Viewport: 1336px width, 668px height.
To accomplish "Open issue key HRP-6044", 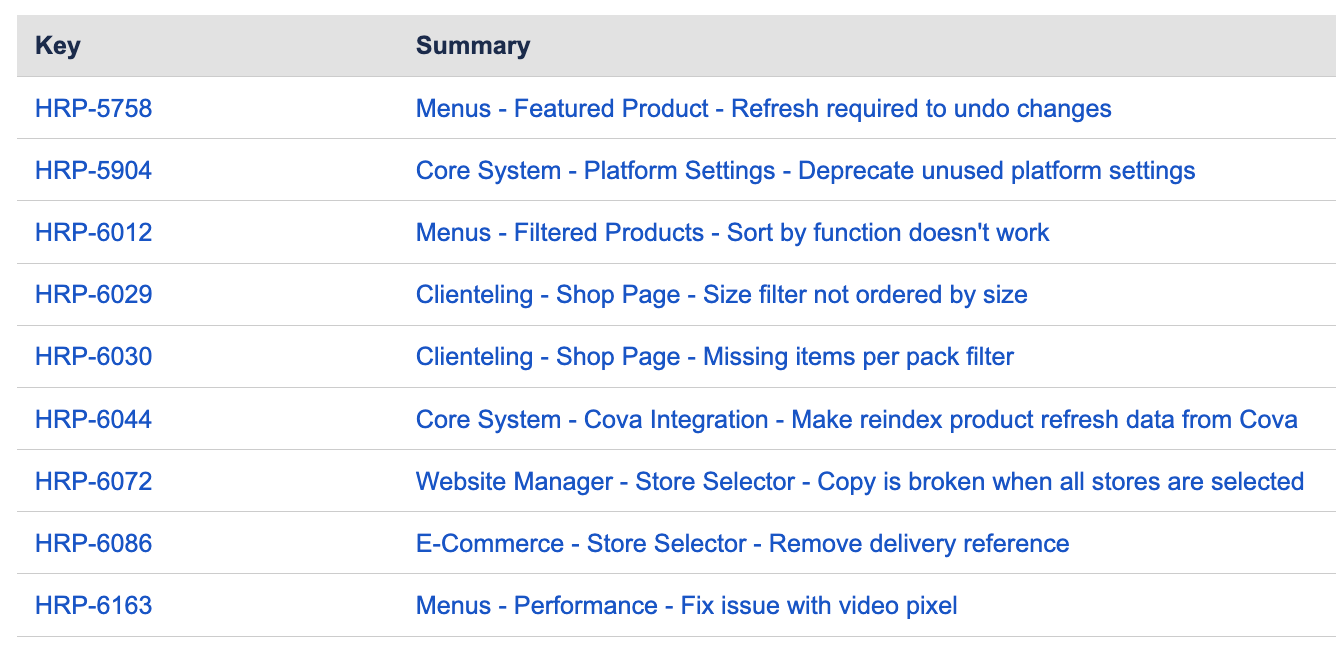I will click(93, 419).
